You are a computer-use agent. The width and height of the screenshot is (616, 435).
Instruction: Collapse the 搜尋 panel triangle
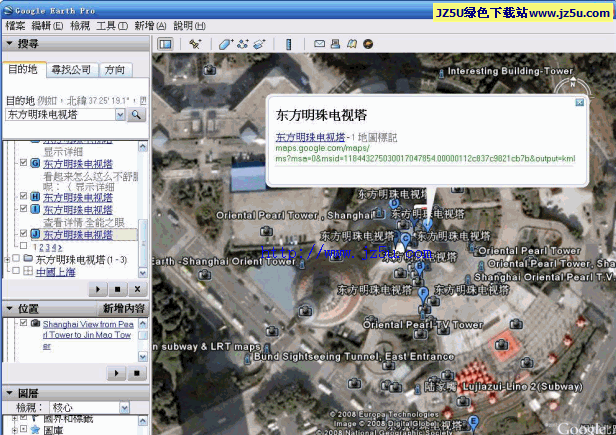point(9,43)
